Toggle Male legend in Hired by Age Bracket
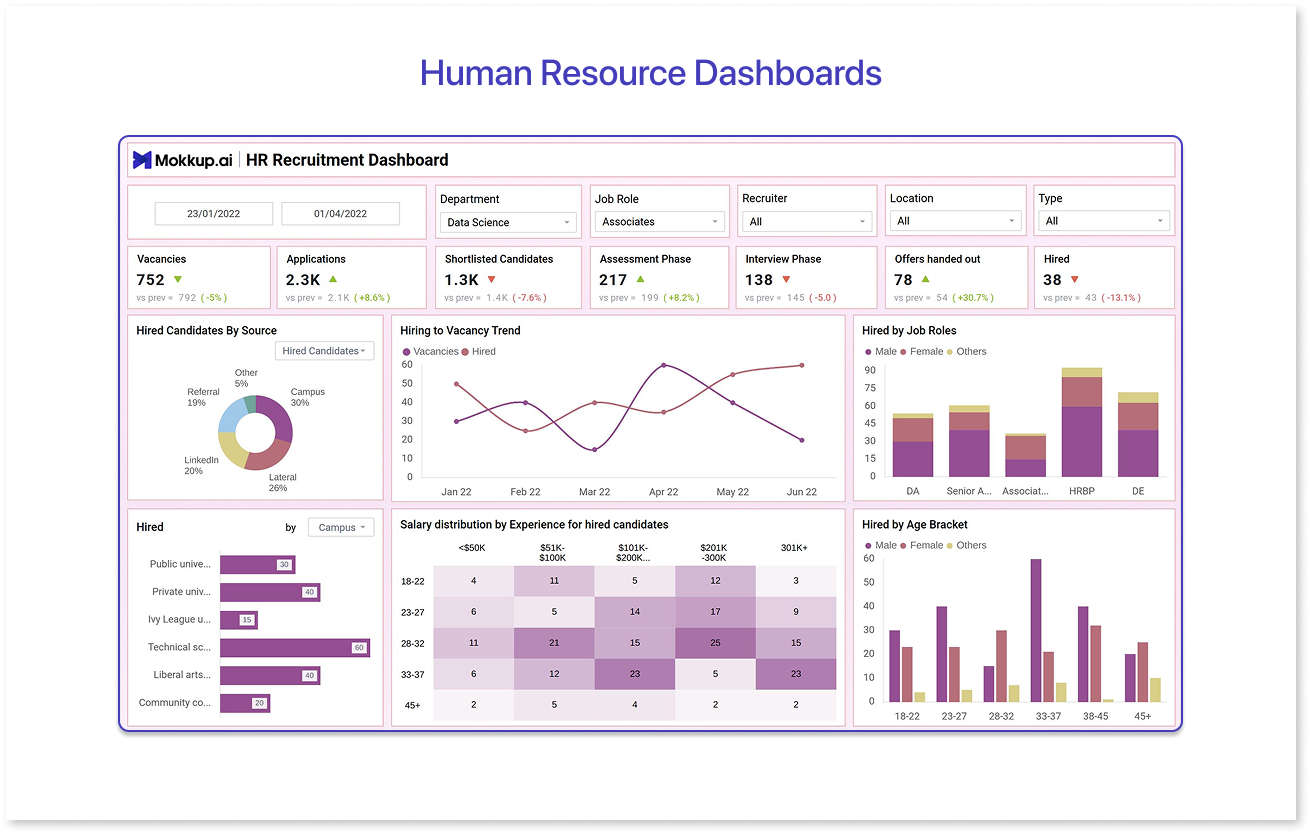The height and width of the screenshot is (834, 1310). (x=880, y=546)
